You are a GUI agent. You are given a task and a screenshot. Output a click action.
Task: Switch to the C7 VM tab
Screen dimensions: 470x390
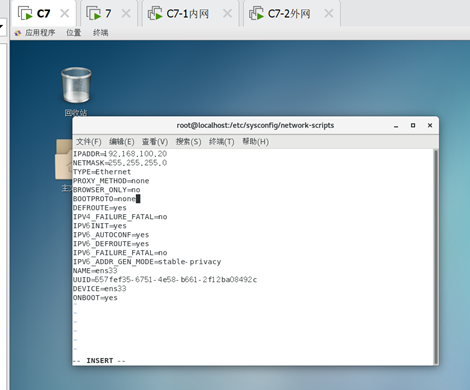[43, 13]
